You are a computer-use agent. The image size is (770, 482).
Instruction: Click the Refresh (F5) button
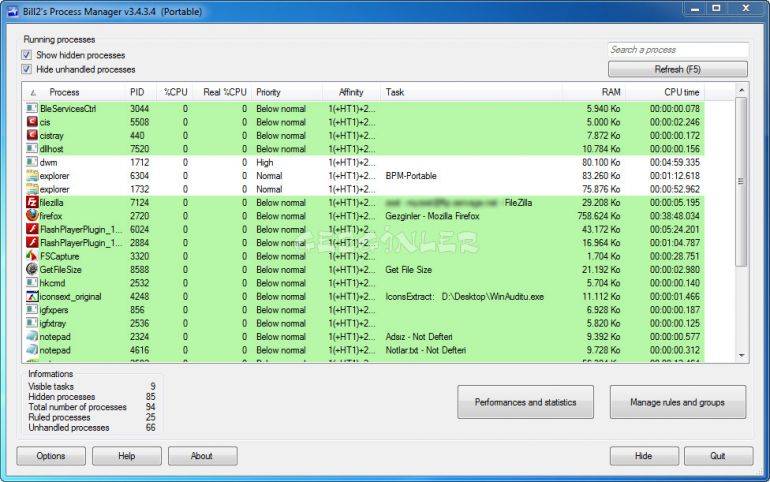[x=678, y=69]
